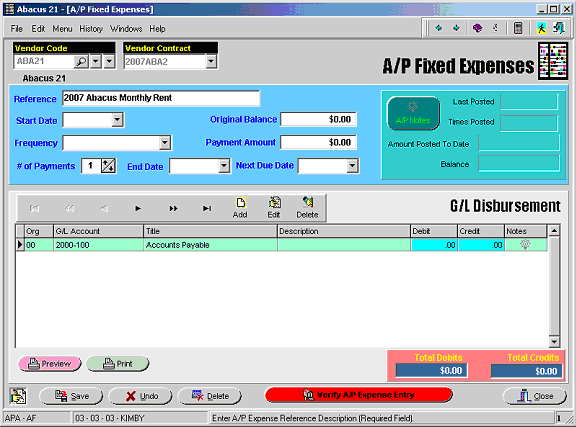Open the History menu
The image size is (576, 427).
coord(91,28)
